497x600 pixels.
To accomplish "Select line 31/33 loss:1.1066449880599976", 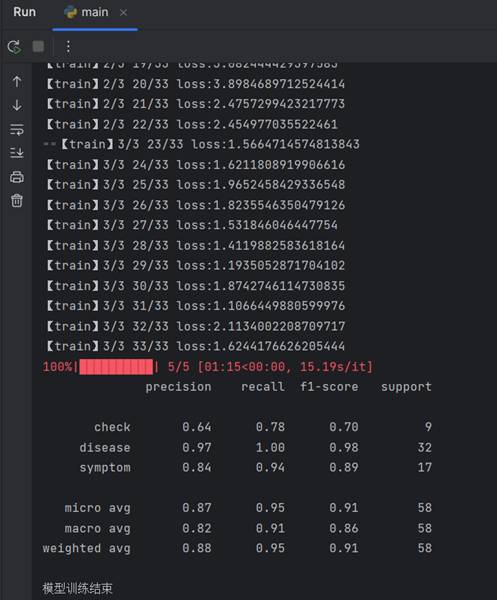I will pyautogui.click(x=195, y=306).
